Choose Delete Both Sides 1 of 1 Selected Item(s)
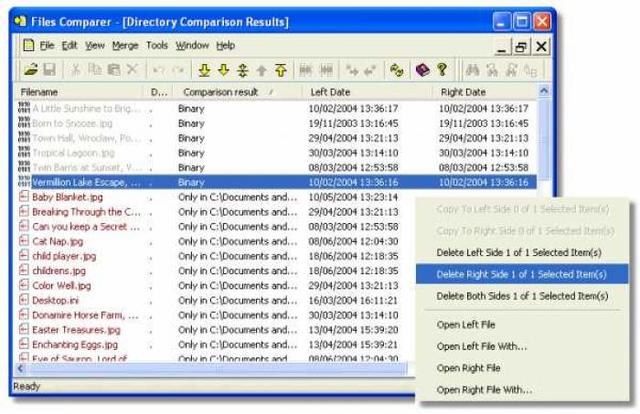This screenshot has width=640, height=414. 522,296
